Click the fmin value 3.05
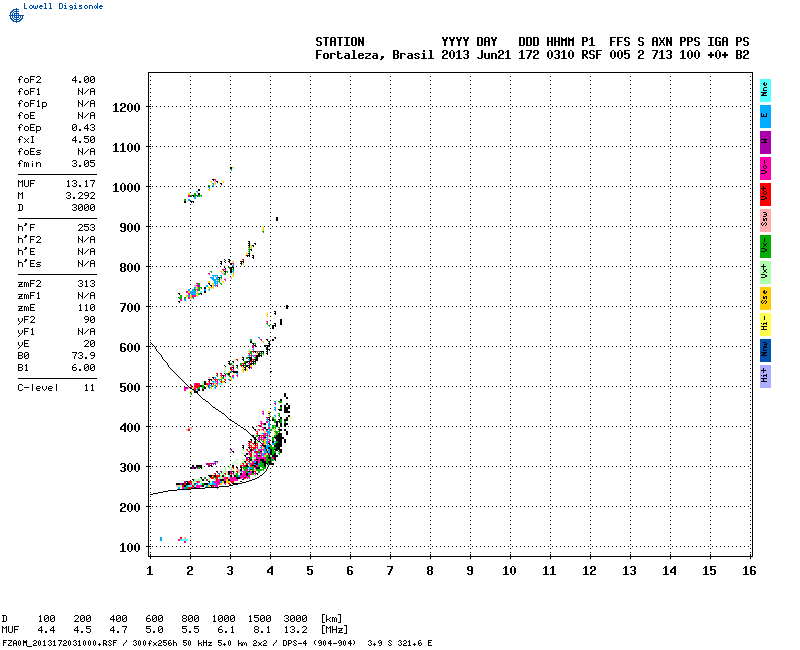Viewport: 800px width, 650px height. (x=83, y=164)
